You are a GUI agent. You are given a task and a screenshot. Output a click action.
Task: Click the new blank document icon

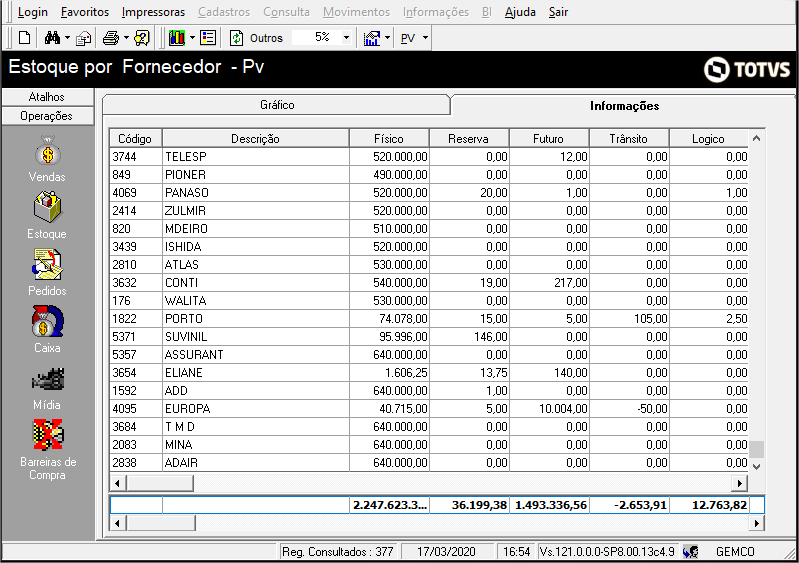24,38
